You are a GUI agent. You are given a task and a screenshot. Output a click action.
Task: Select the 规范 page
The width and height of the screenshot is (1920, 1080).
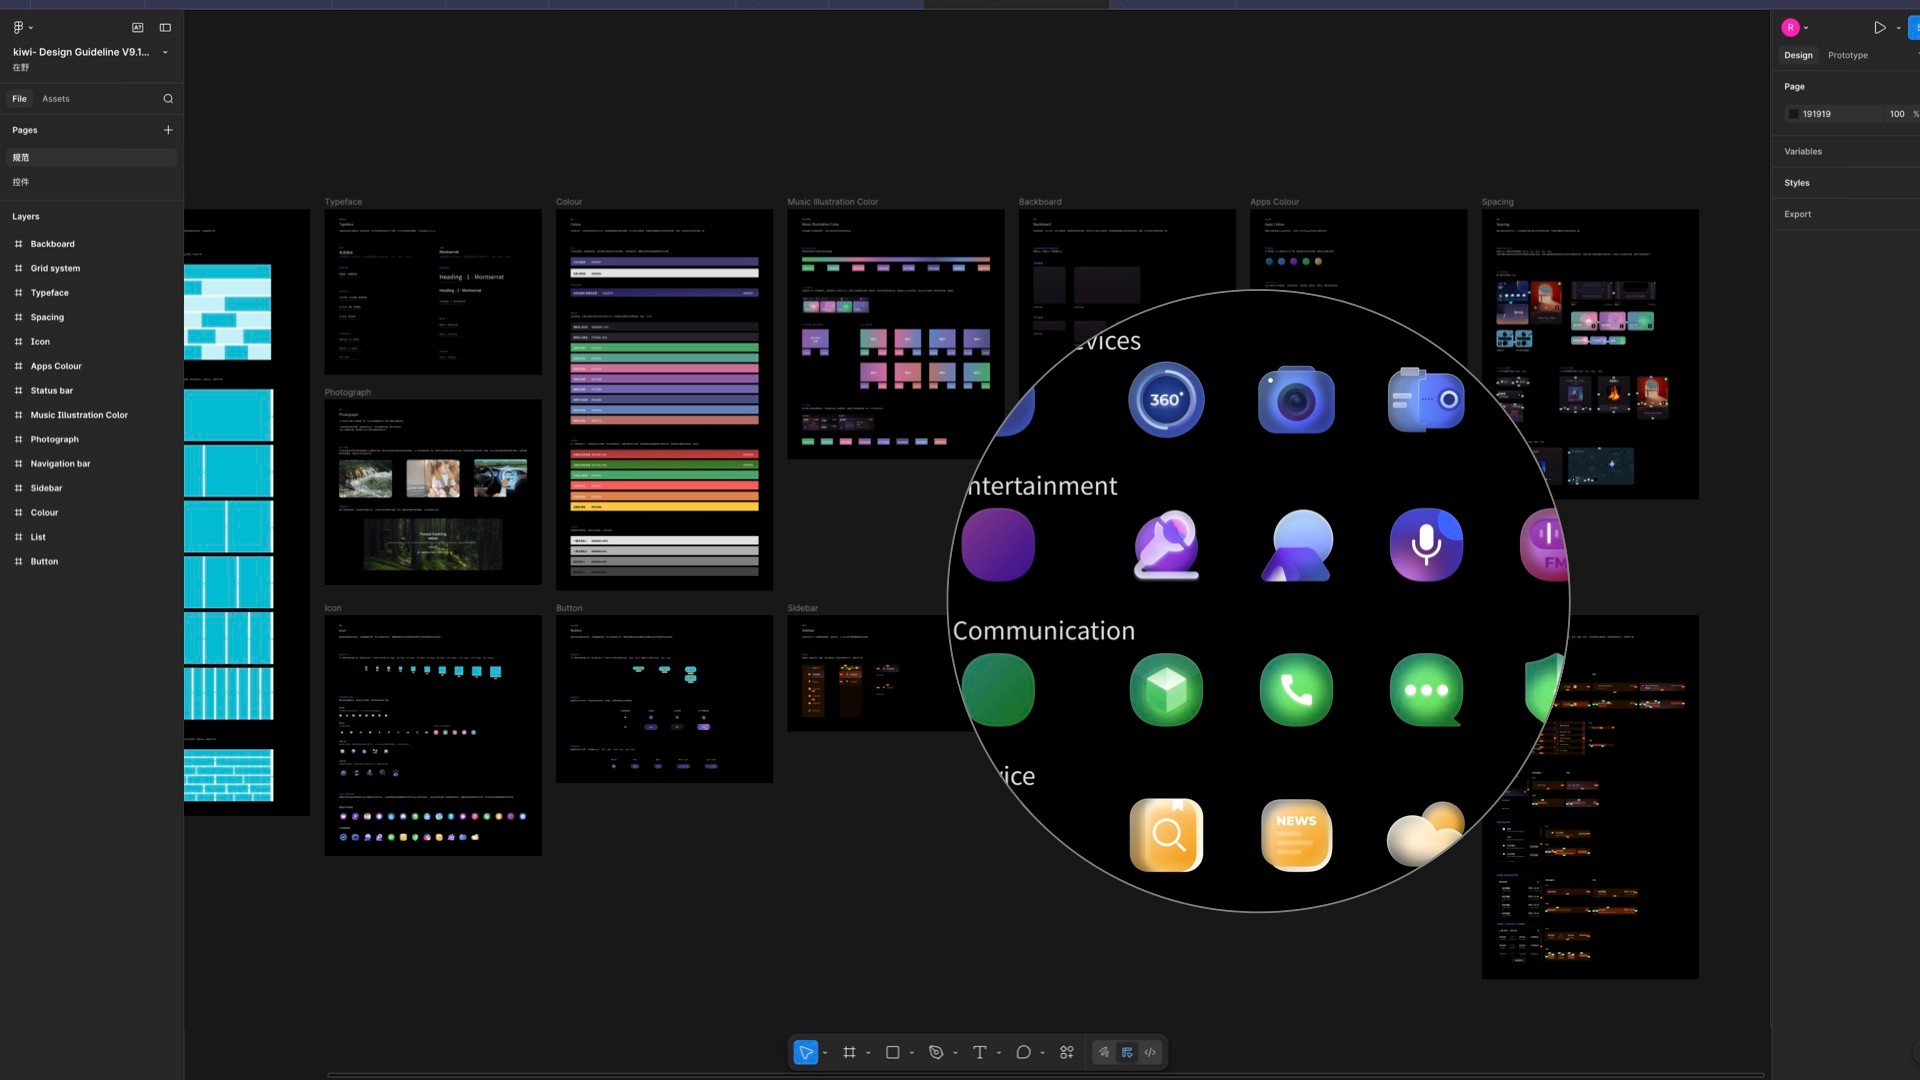pyautogui.click(x=92, y=157)
